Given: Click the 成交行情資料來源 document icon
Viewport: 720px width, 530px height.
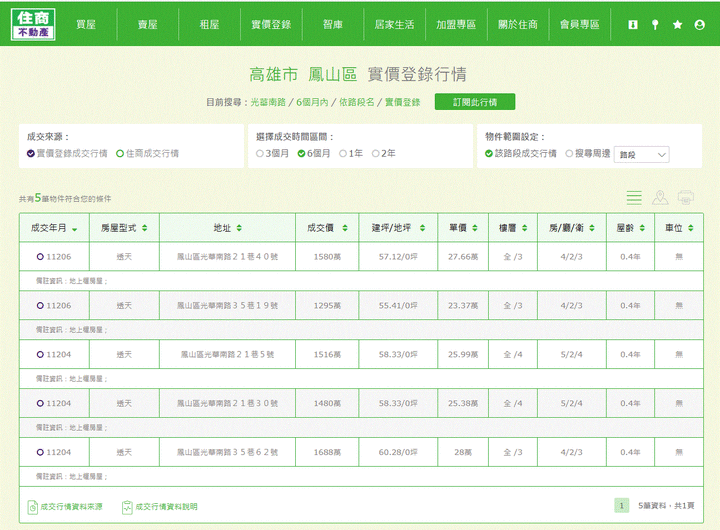Looking at the screenshot, I should pos(32,507).
